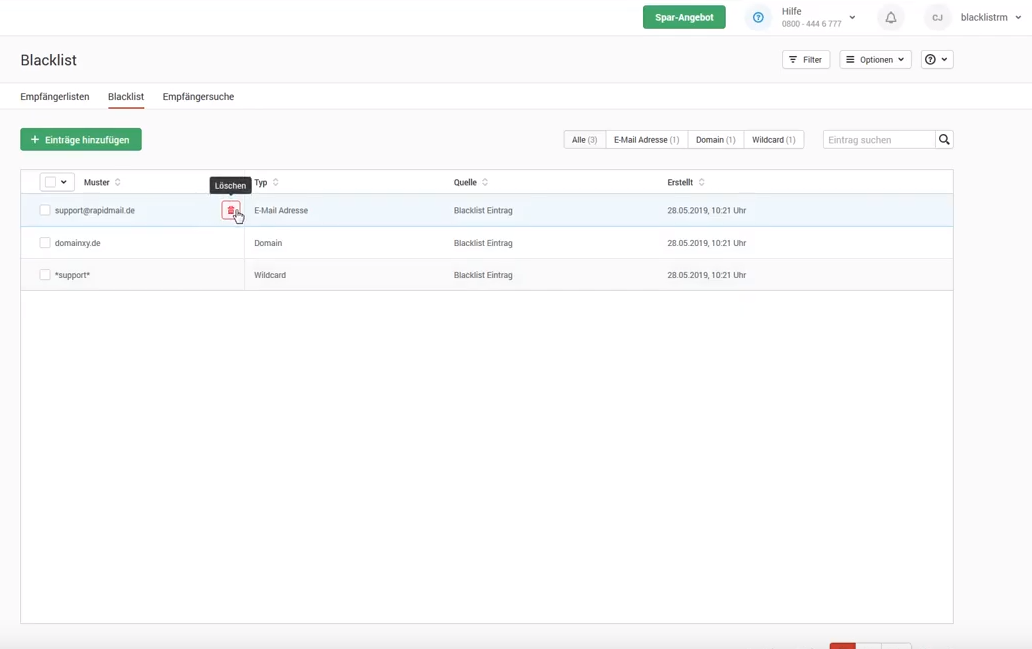The width and height of the screenshot is (1032, 649).
Task: Select the domainxy.de entry checkbox
Action: [45, 243]
